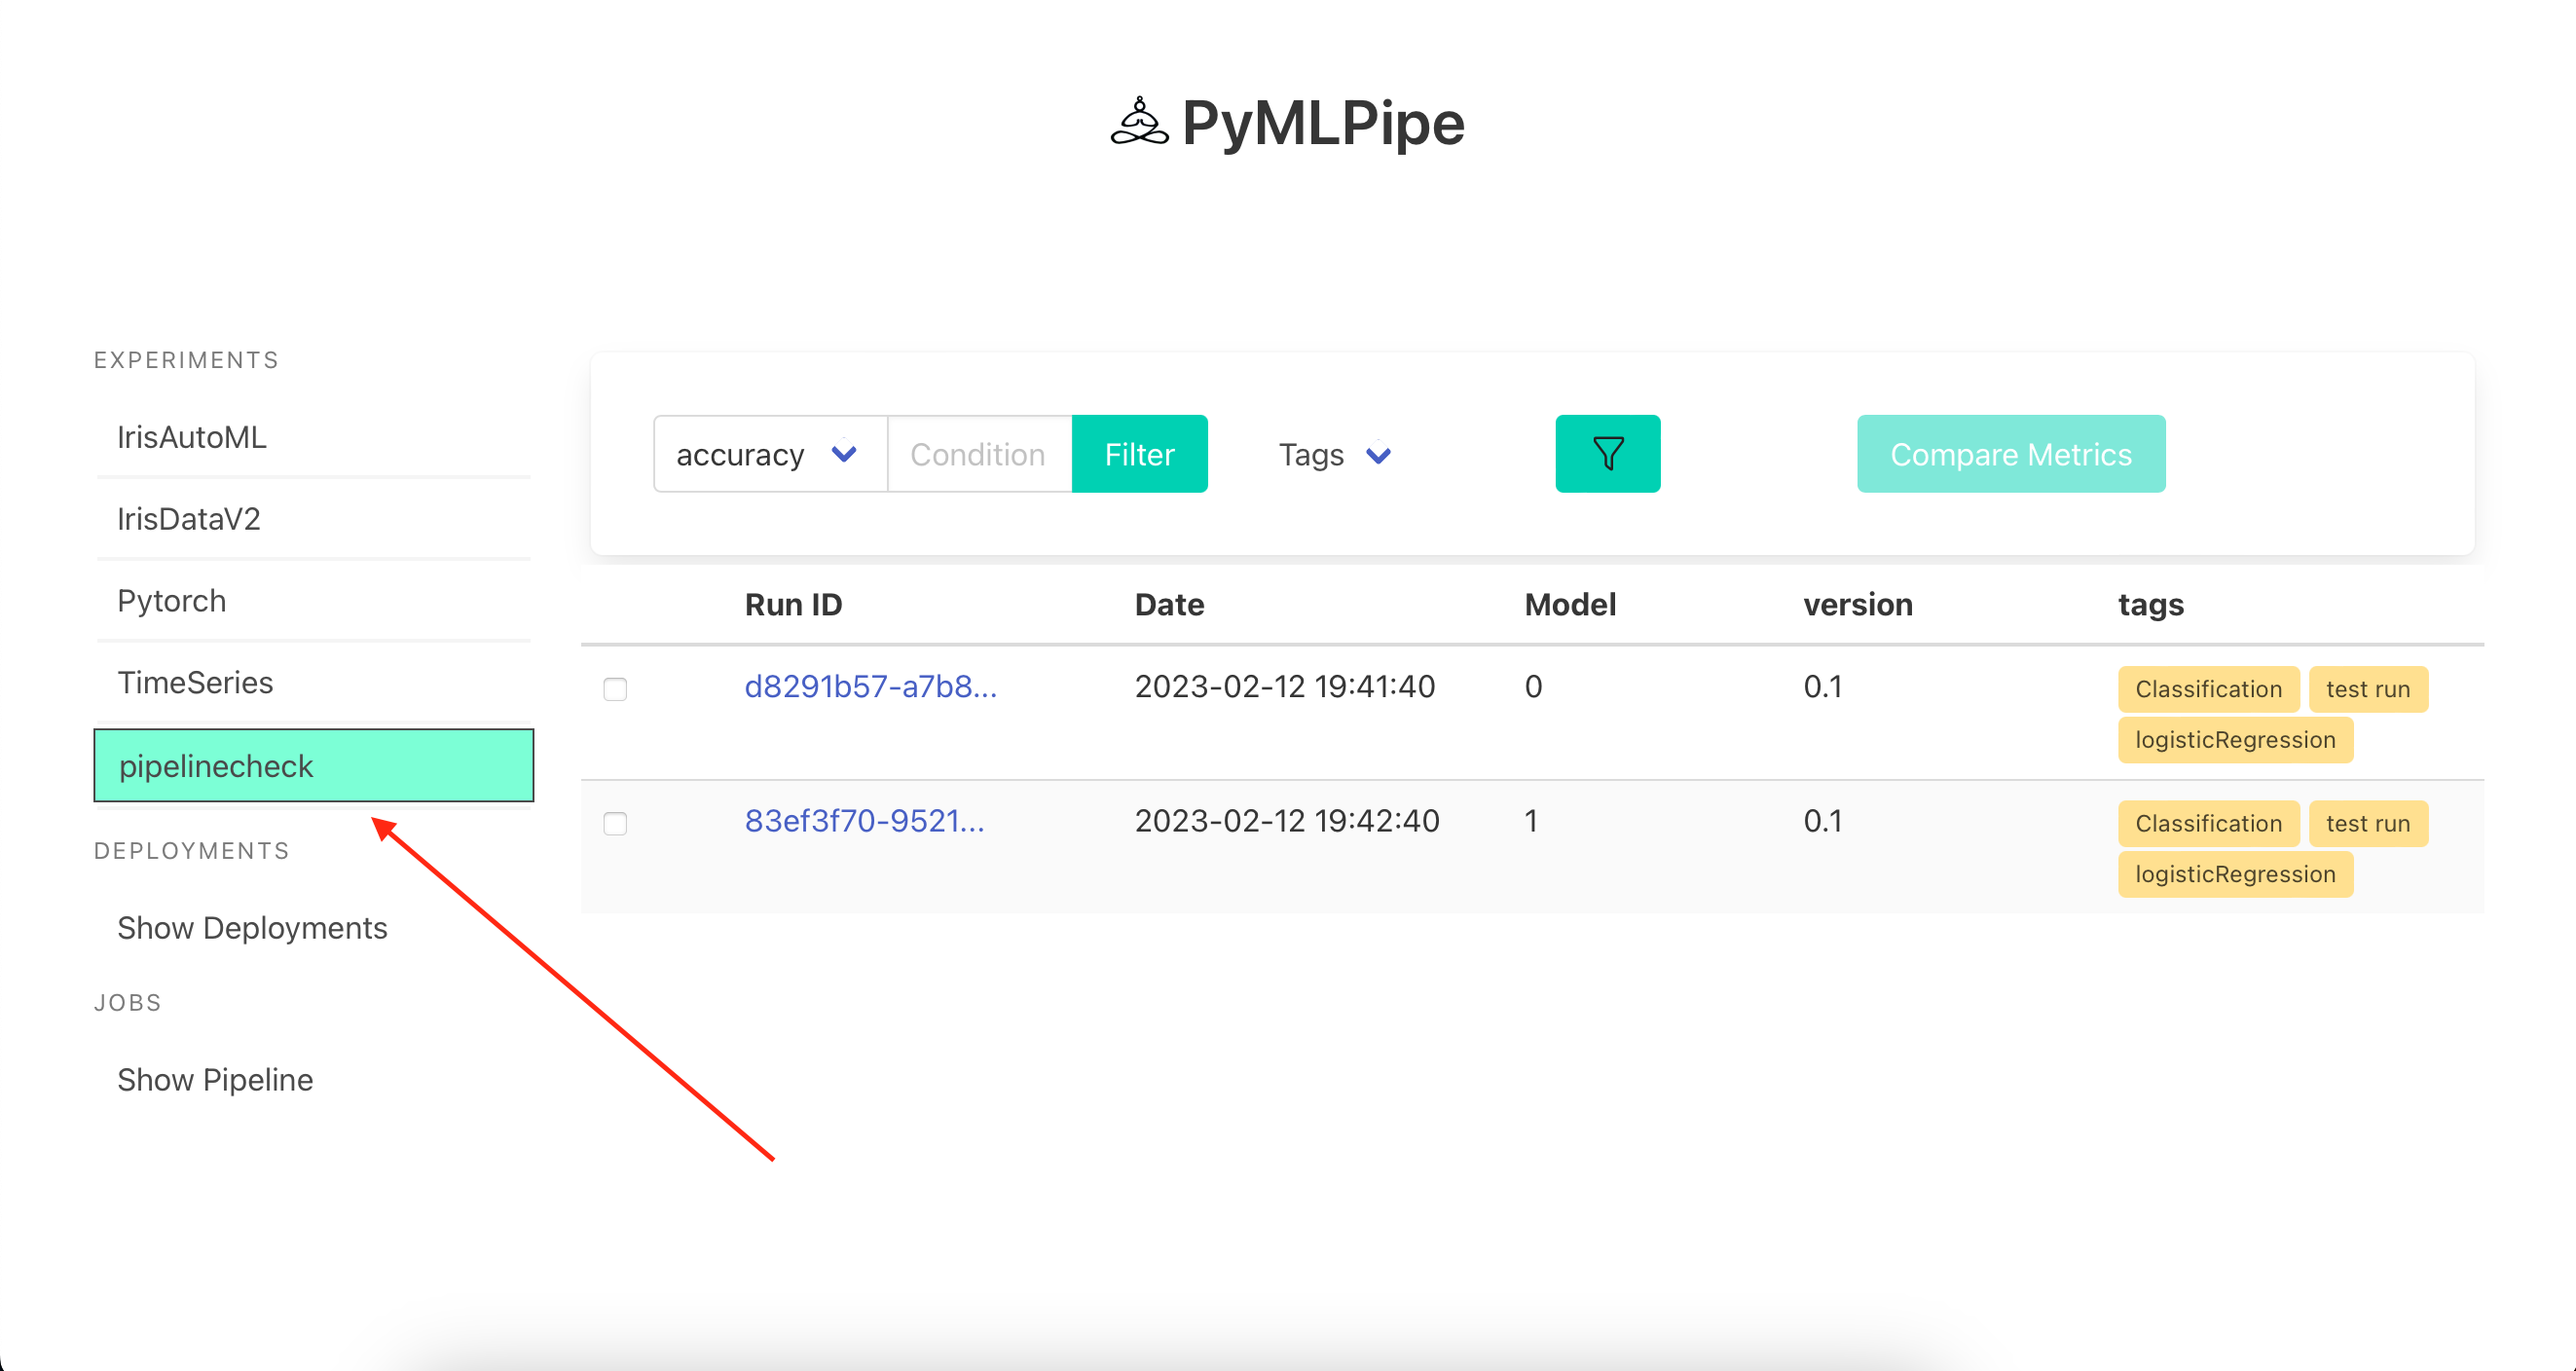Select the IrisDataV2 experiment
2576x1371 pixels.
(x=189, y=519)
